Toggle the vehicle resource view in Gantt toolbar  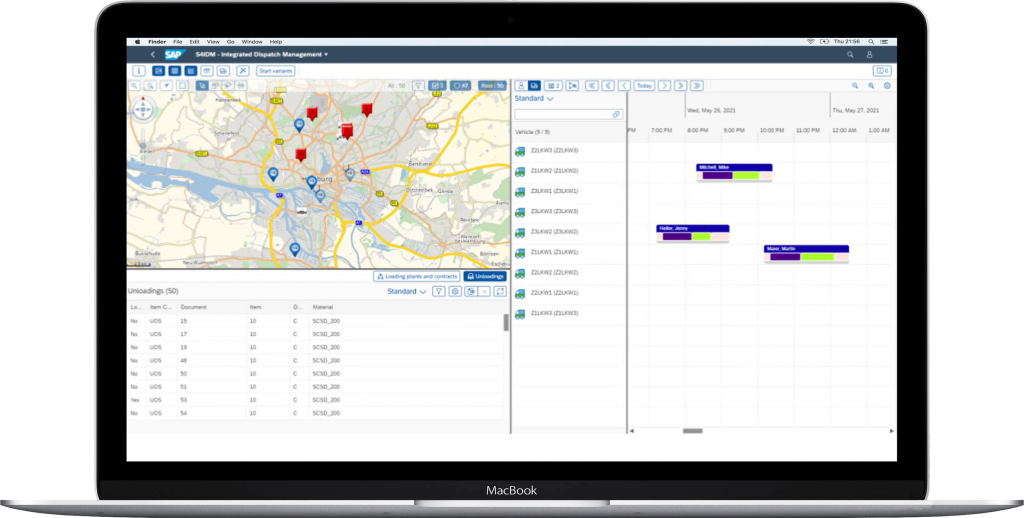point(535,86)
